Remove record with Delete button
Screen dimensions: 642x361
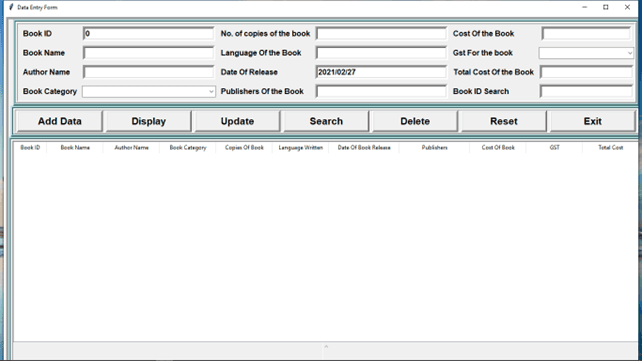415,121
